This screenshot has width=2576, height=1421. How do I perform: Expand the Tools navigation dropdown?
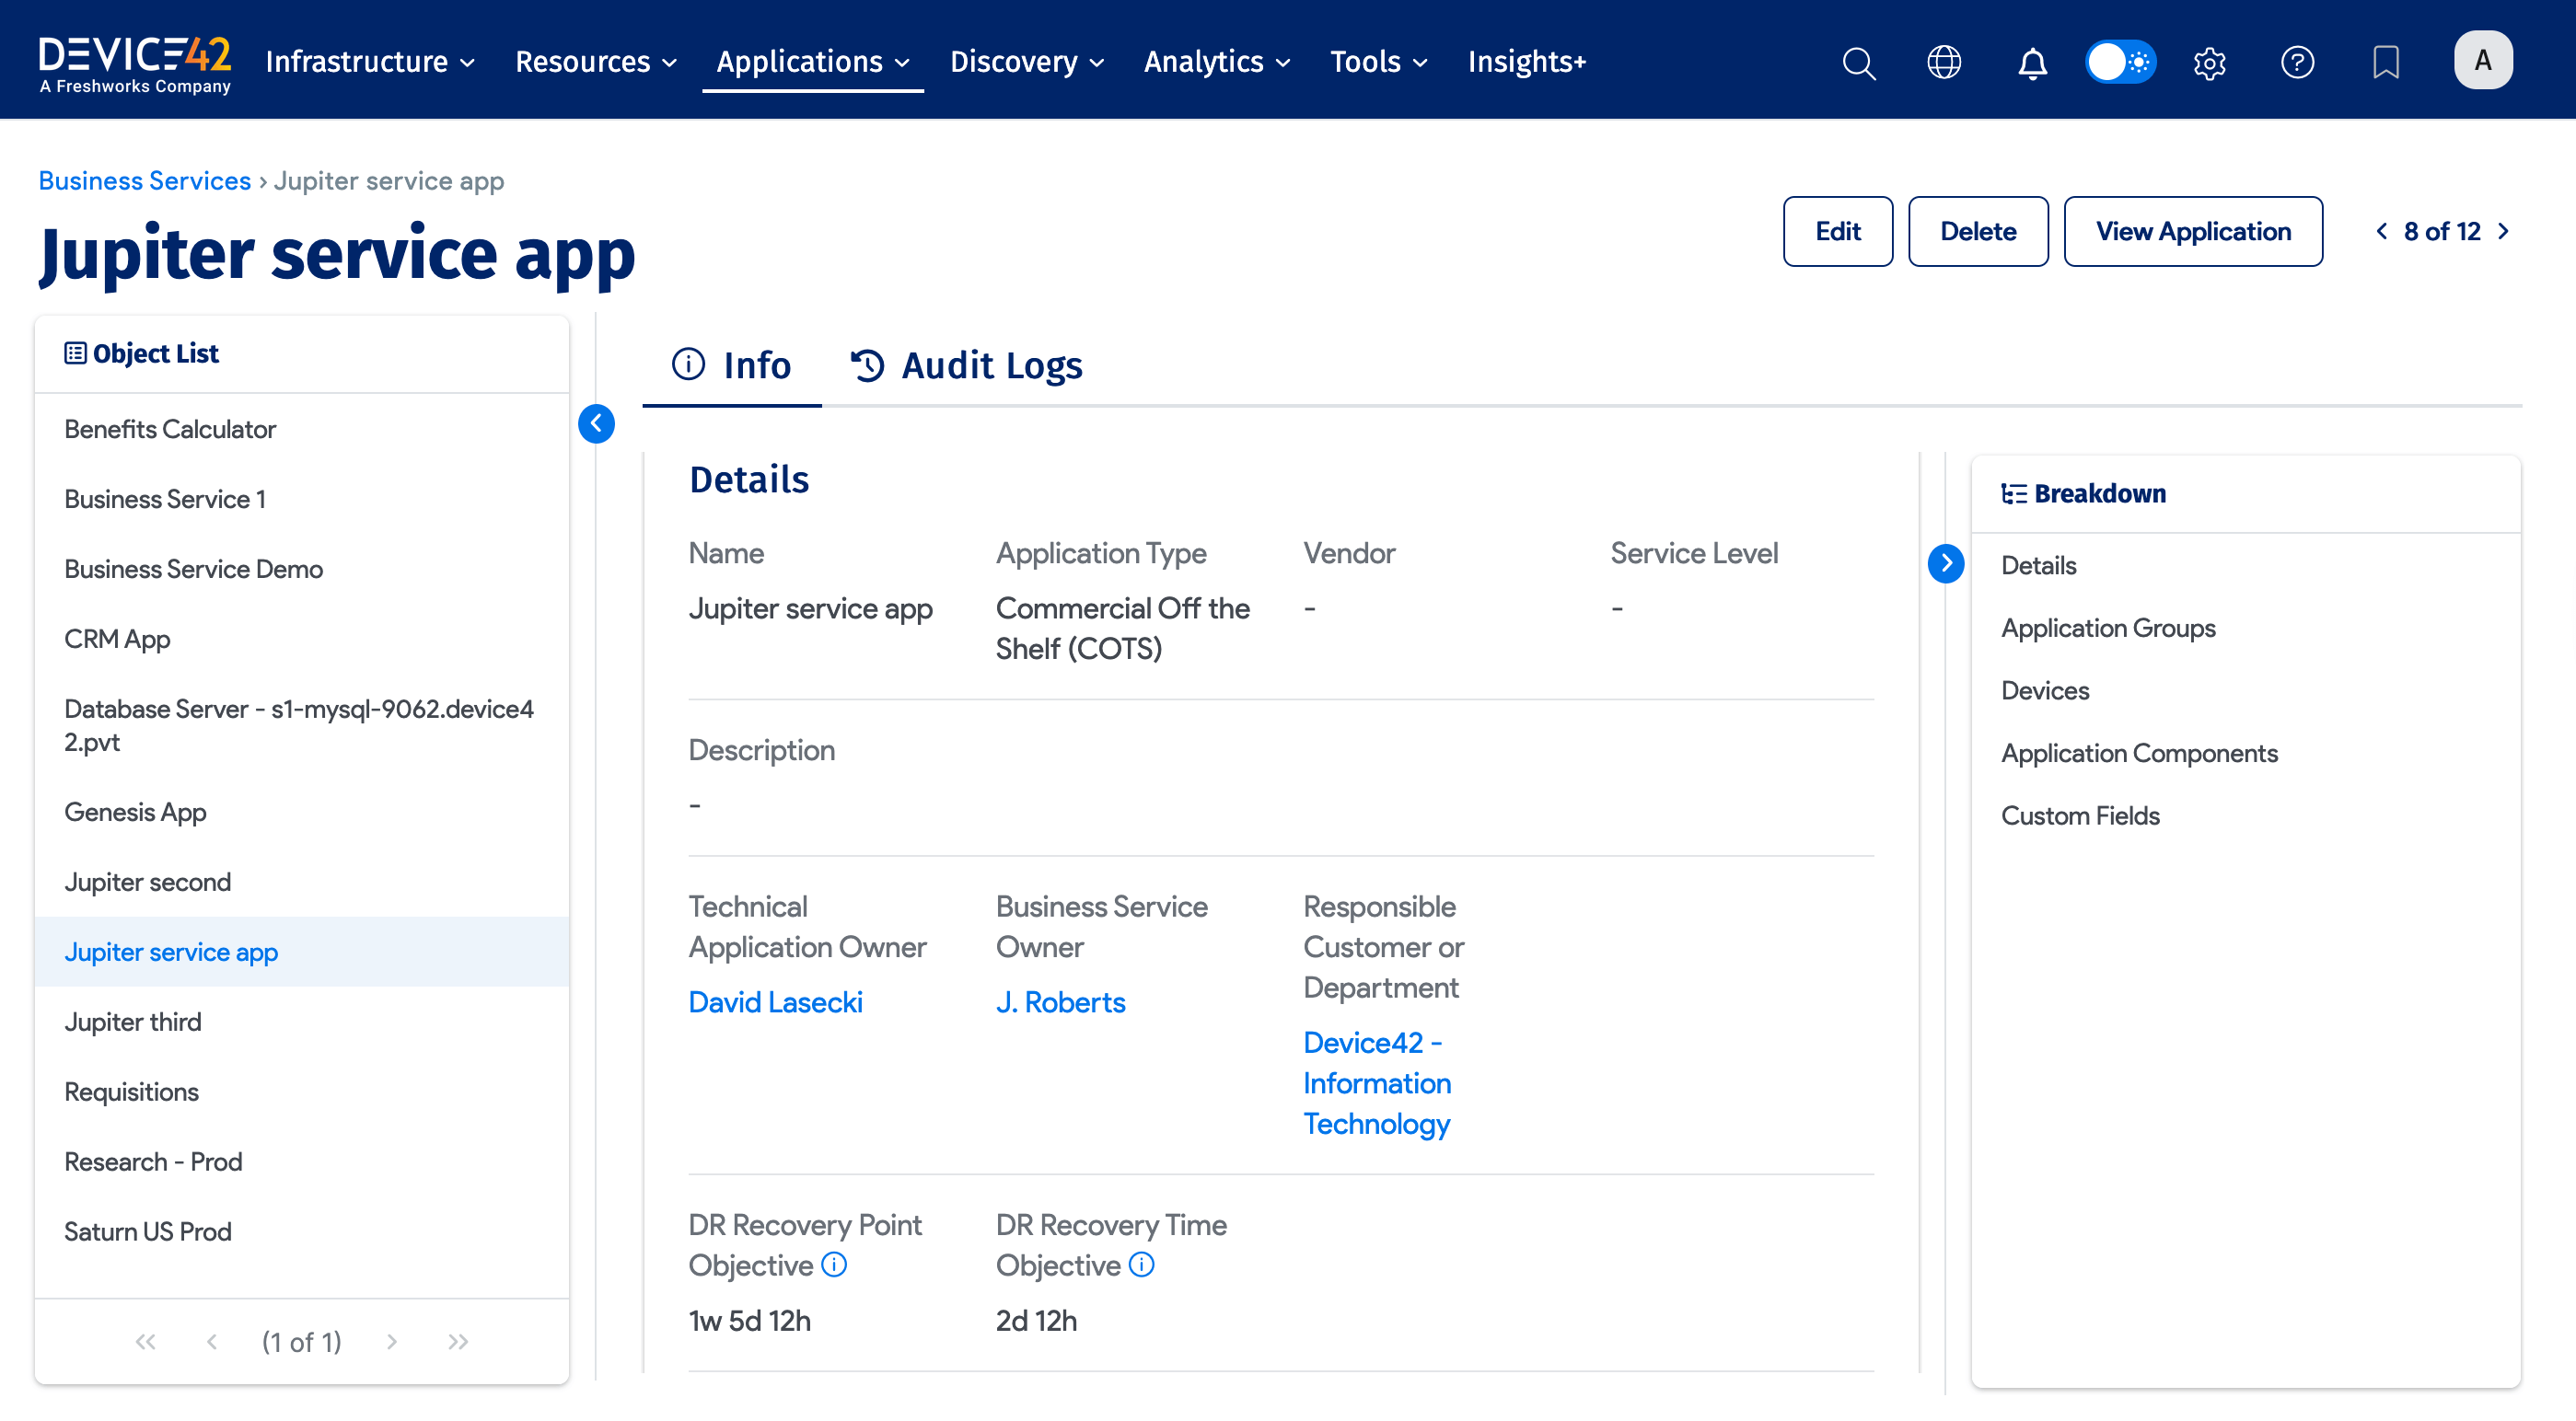(1377, 62)
